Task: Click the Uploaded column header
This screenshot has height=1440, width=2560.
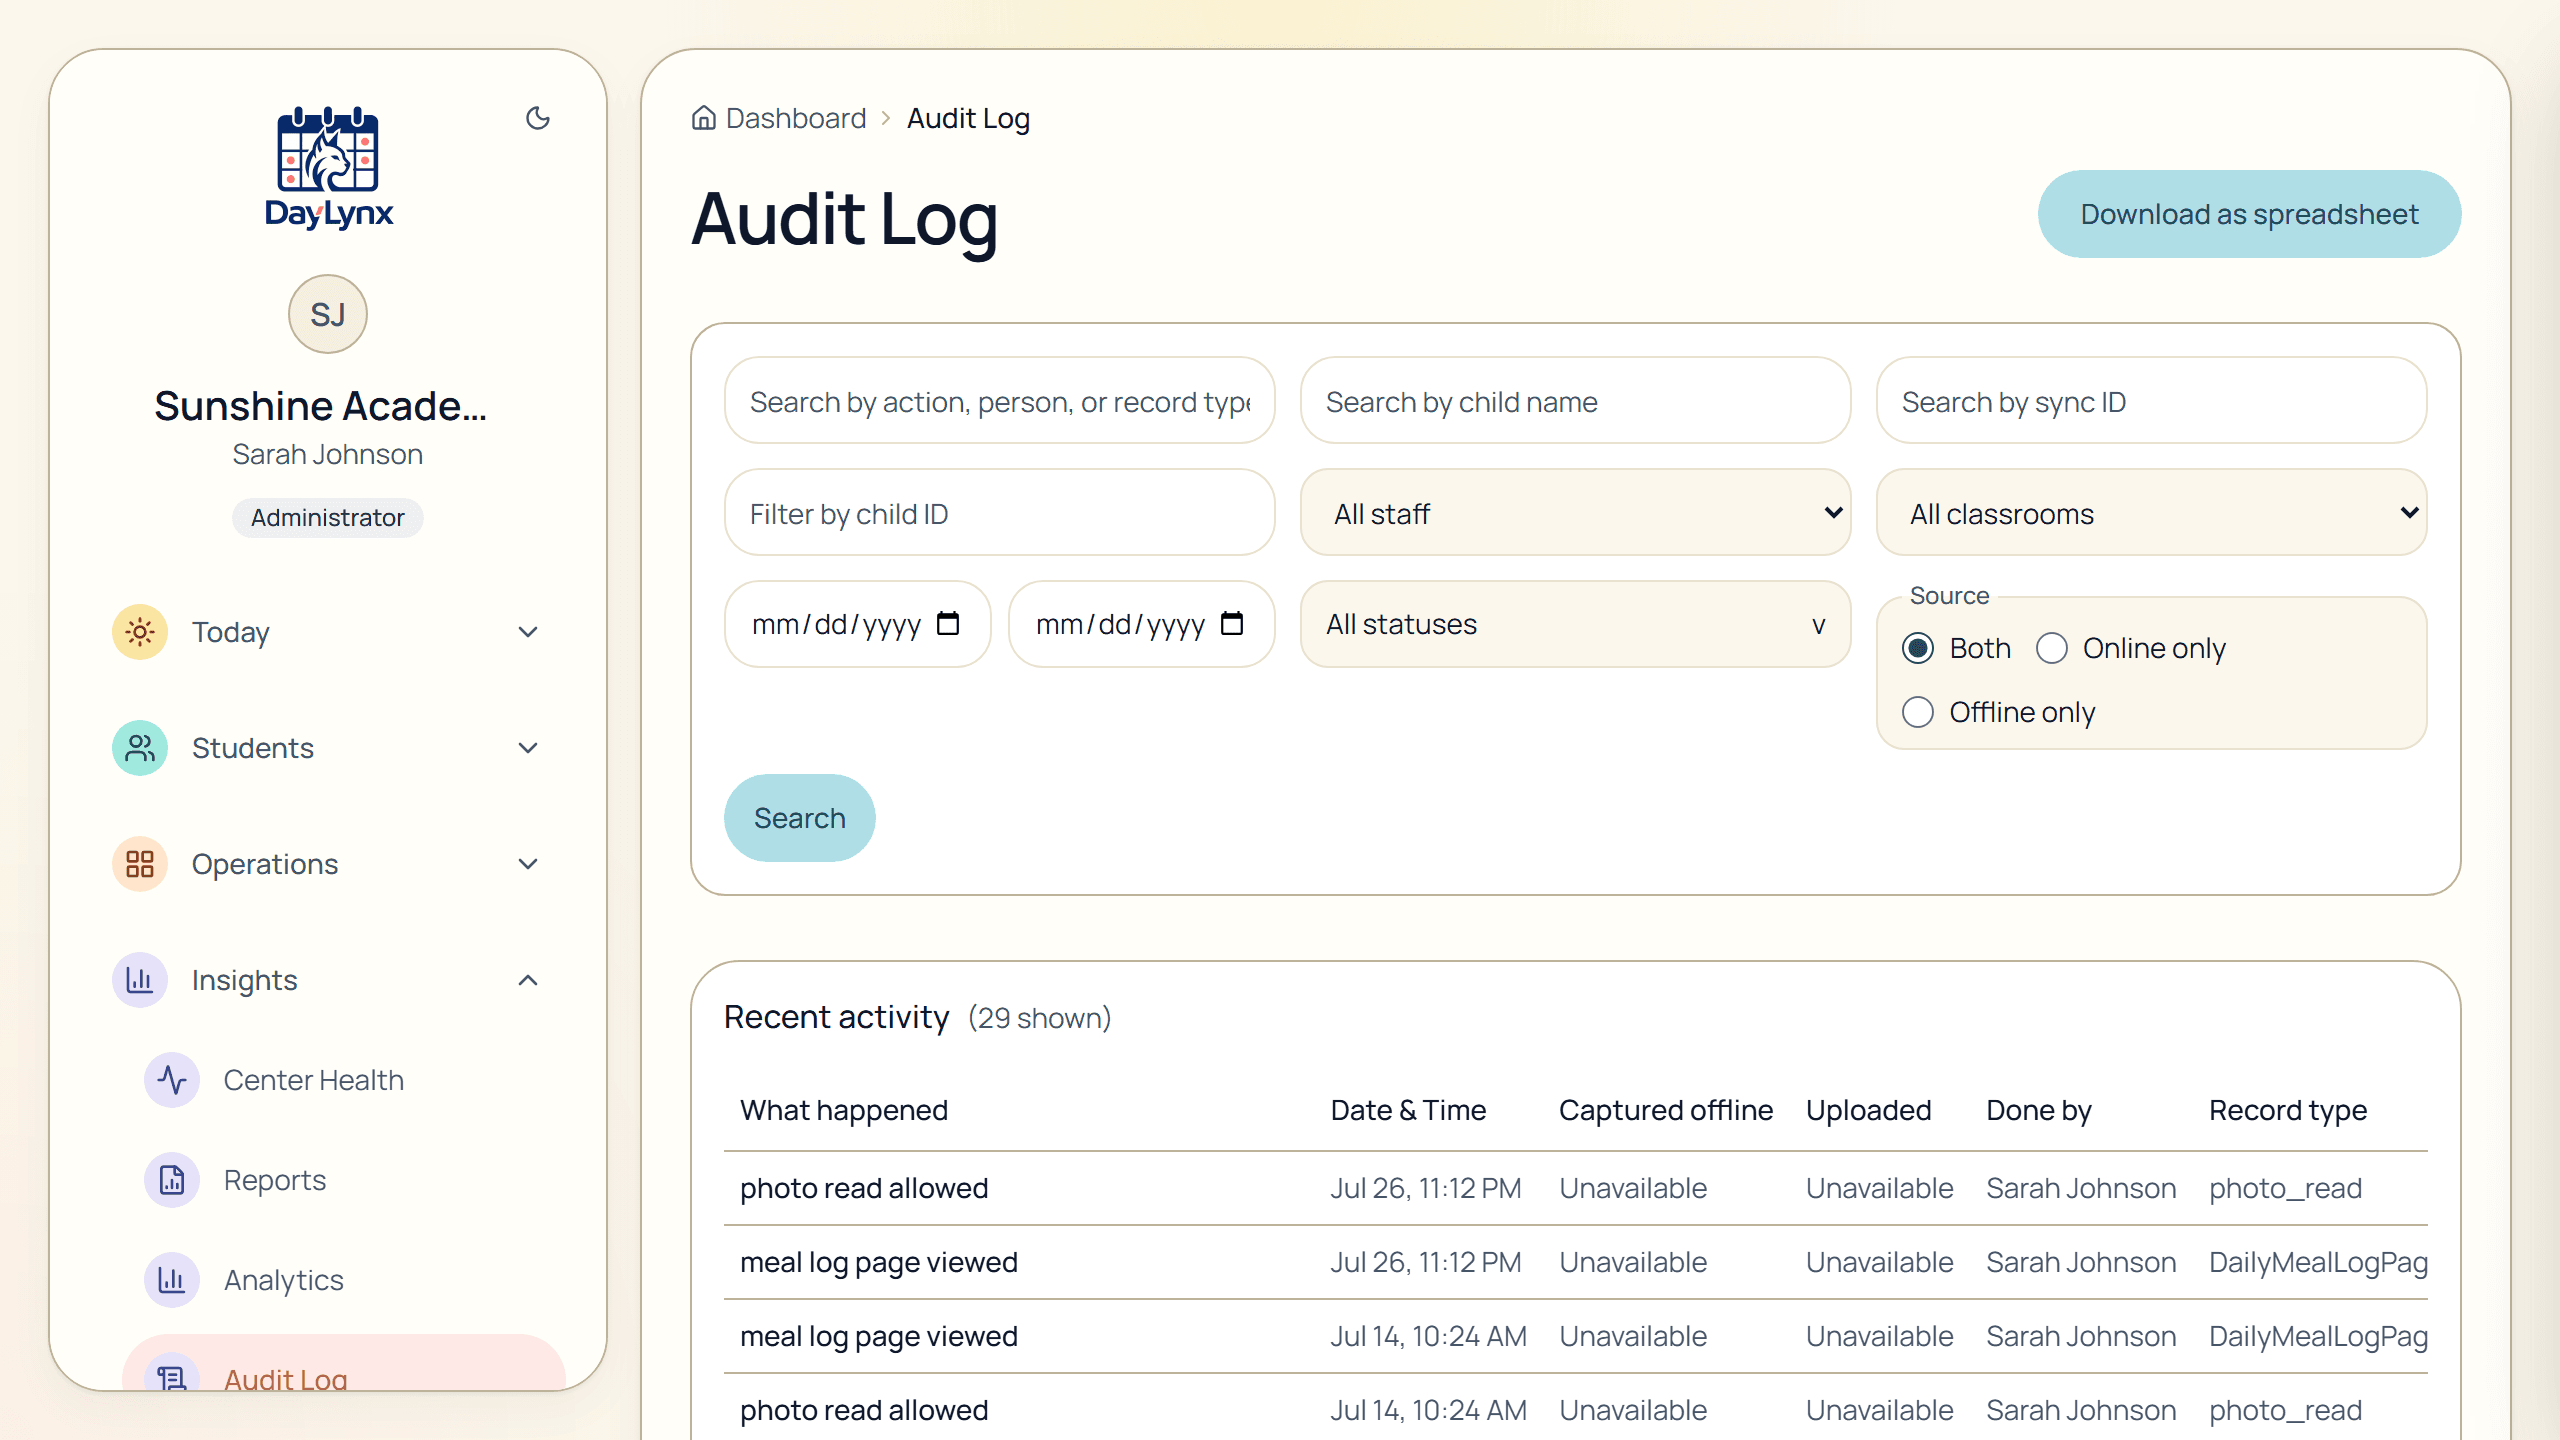Action: [1869, 1110]
